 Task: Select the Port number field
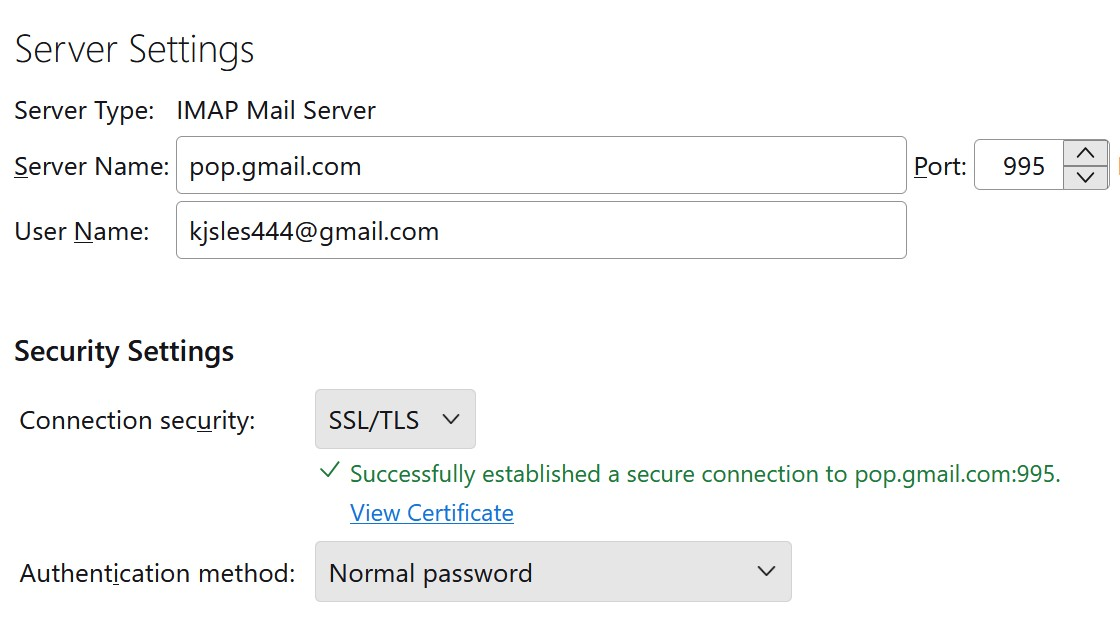[x=1020, y=166]
